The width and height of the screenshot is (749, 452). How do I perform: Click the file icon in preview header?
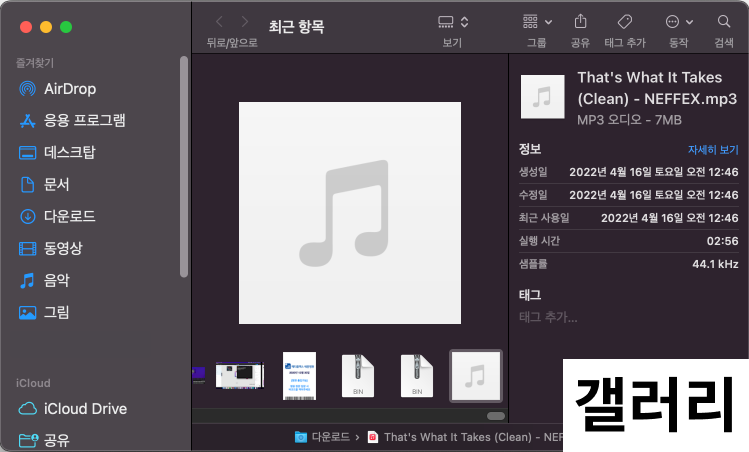pos(542,97)
